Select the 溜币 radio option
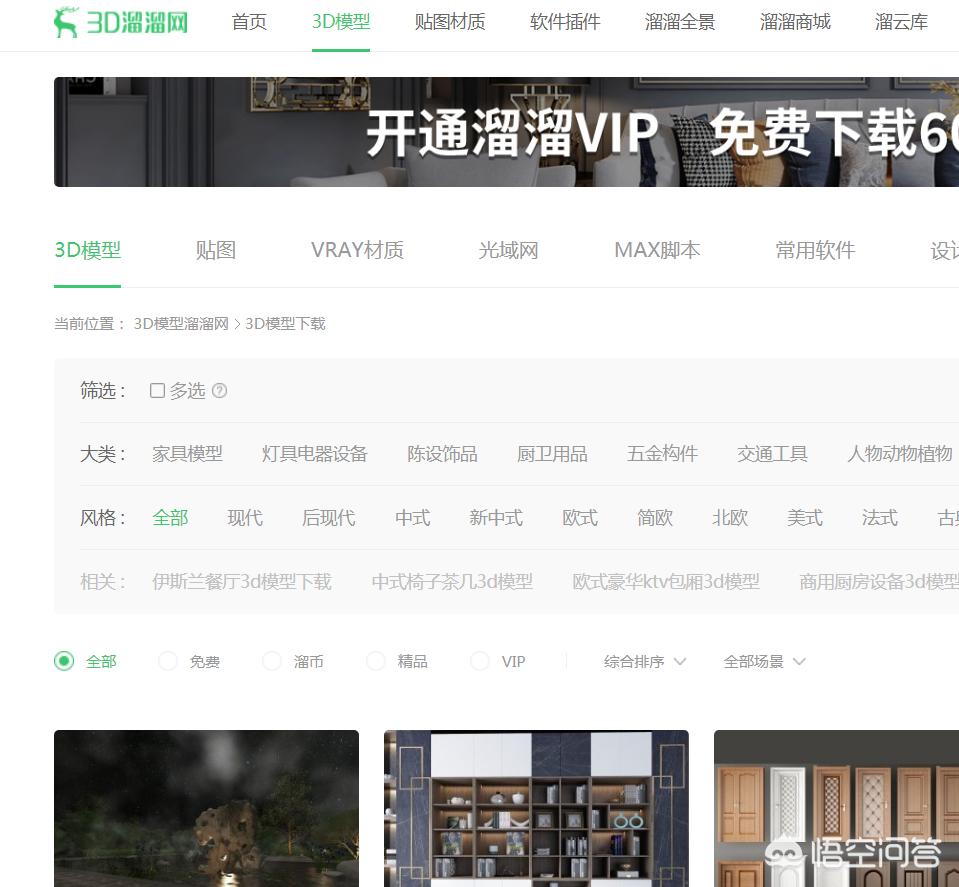Viewport: 959px width, 887px height. (272, 661)
